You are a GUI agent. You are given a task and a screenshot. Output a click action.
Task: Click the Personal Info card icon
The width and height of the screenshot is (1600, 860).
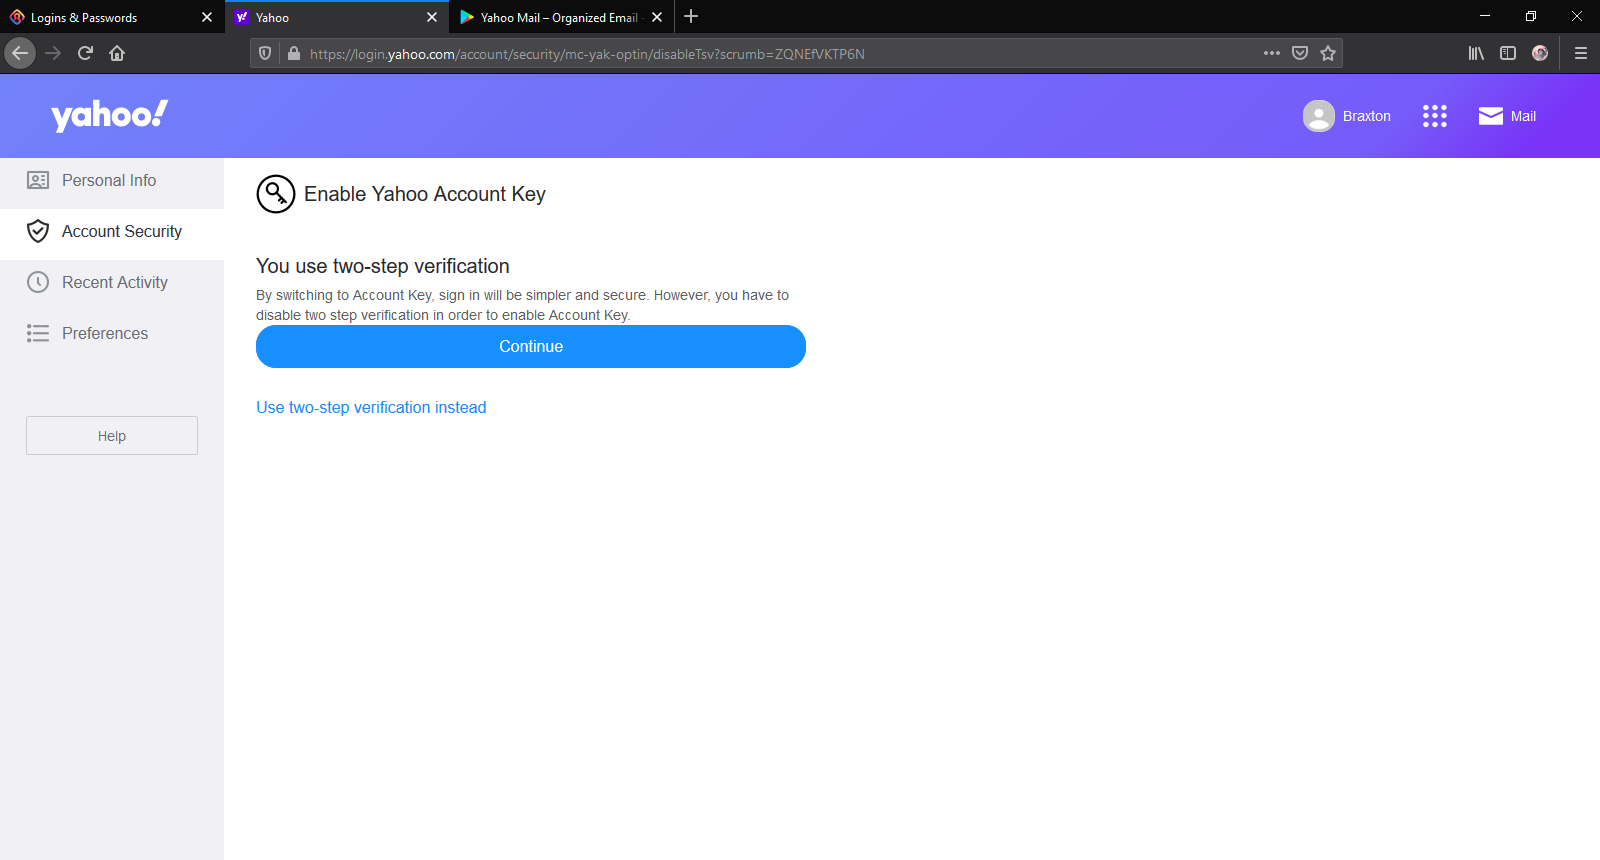(38, 180)
